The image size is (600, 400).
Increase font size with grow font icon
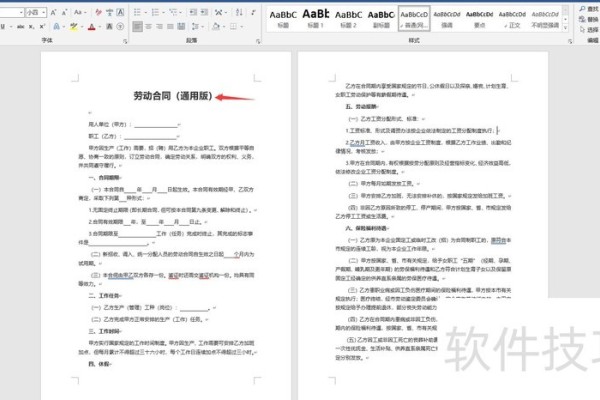[53, 13]
